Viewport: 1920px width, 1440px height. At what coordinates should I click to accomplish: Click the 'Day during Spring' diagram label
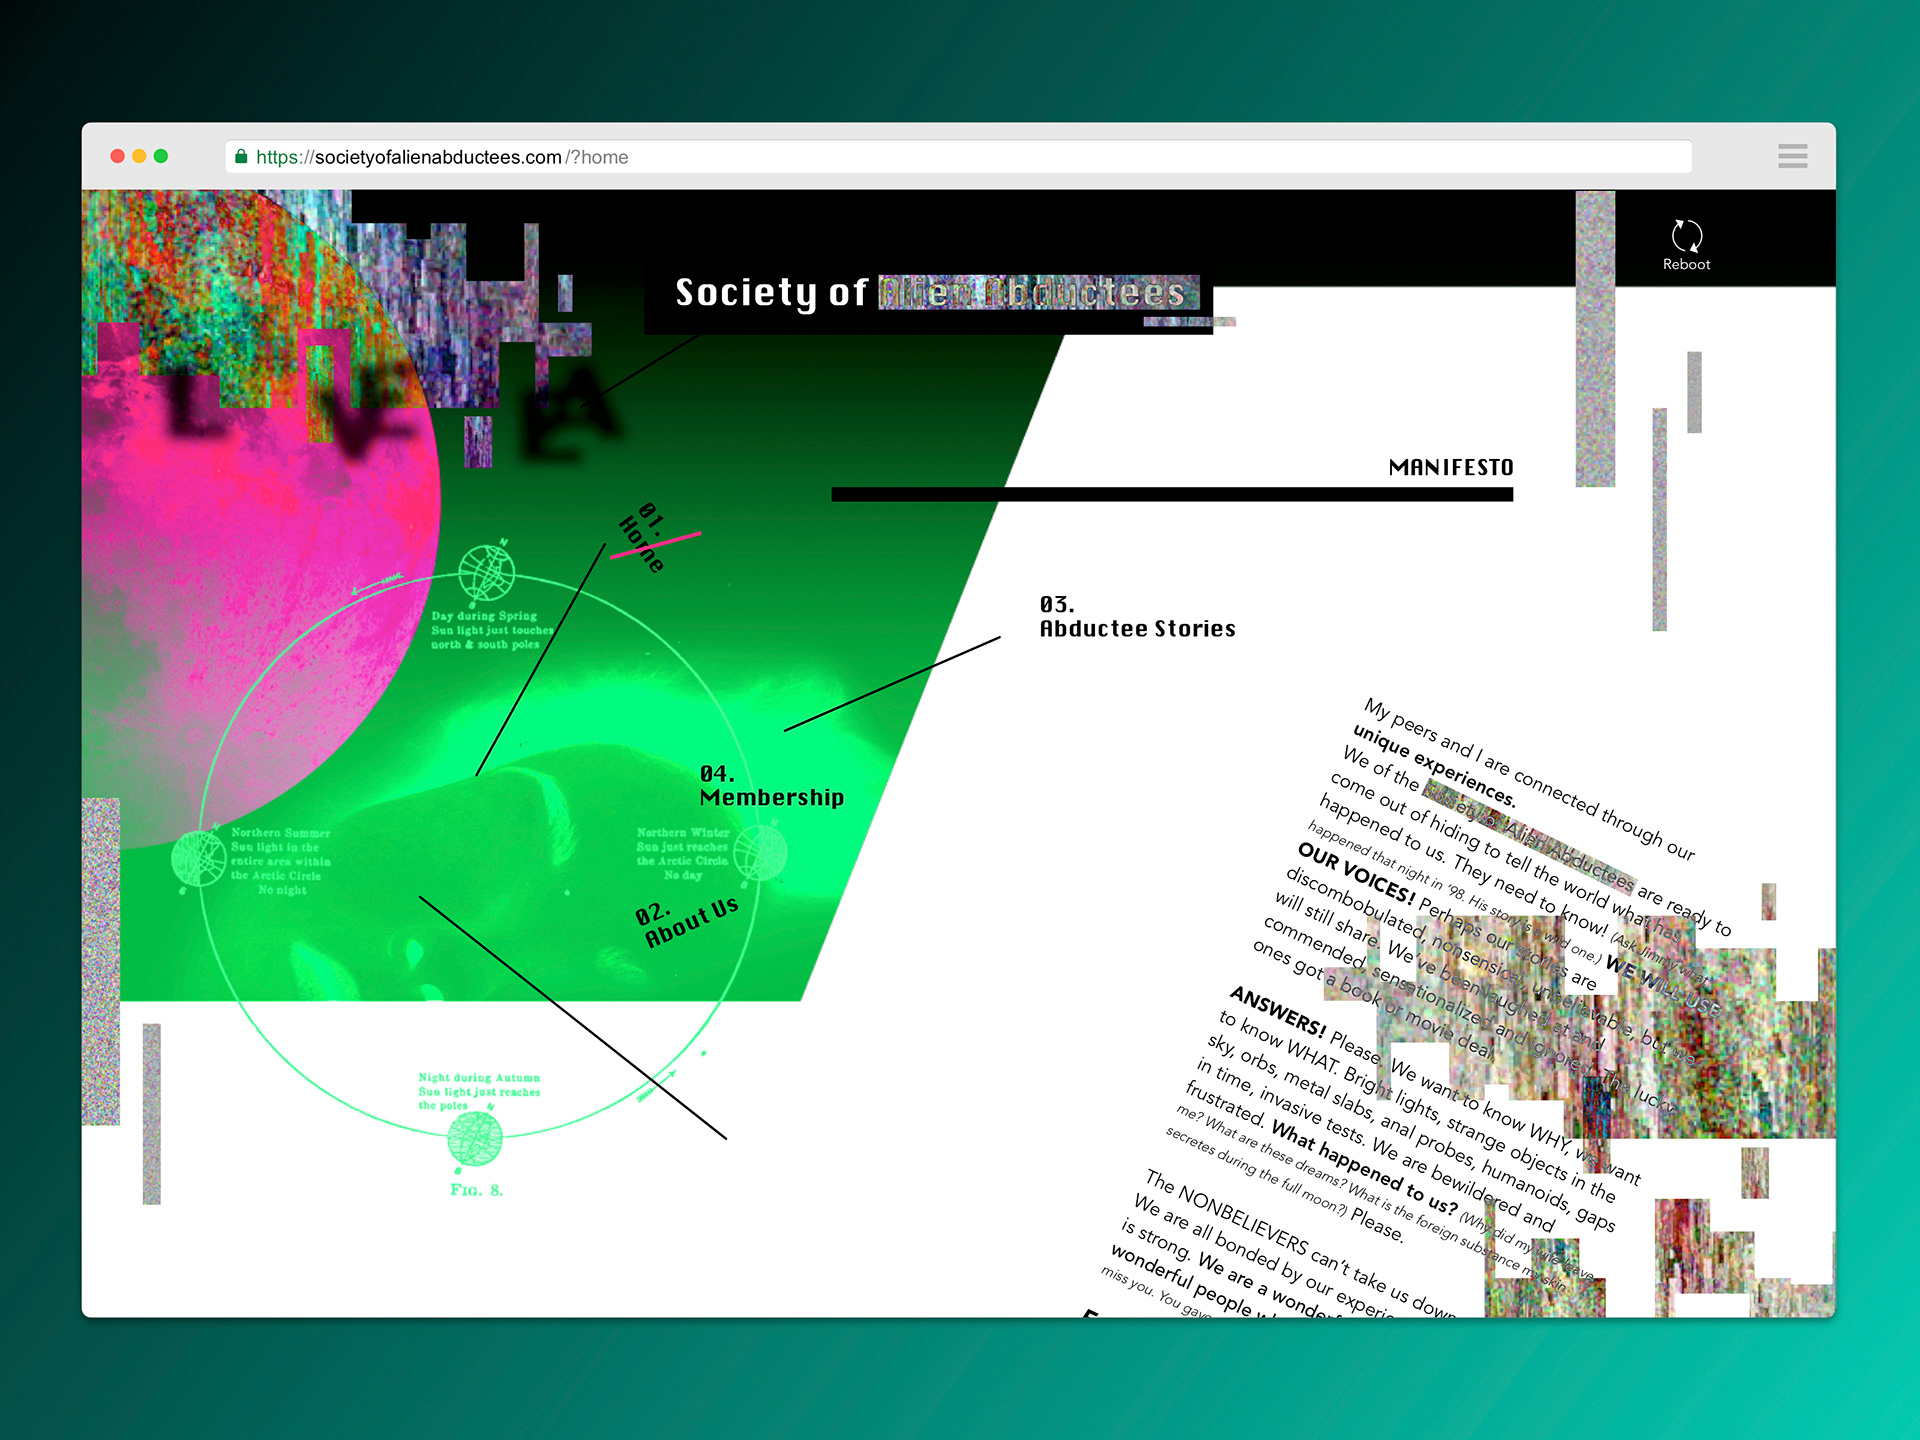click(x=491, y=630)
